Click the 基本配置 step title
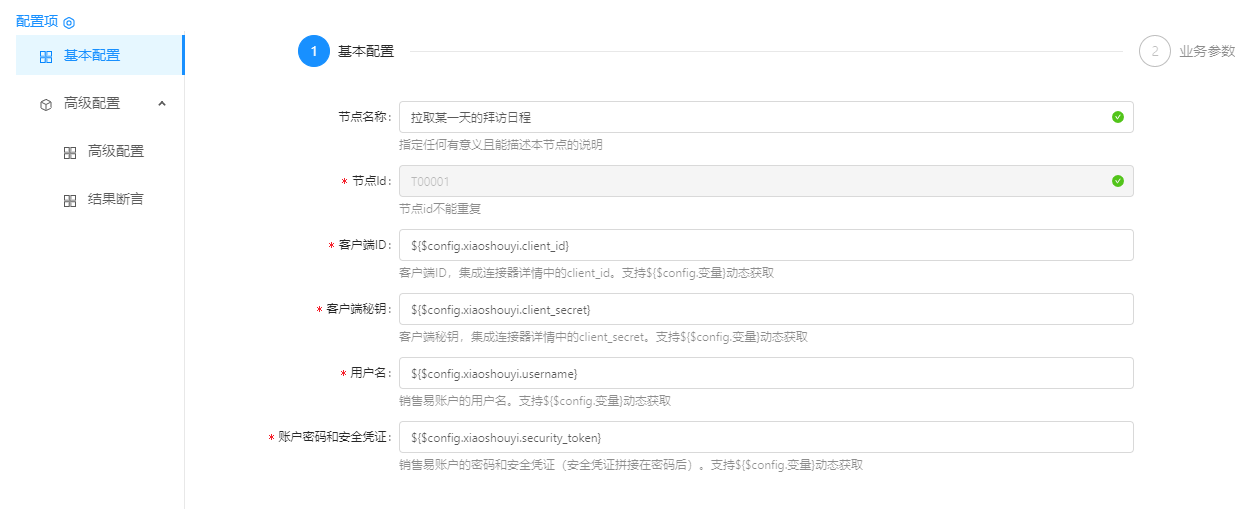Viewport: 1249px width, 509px height. [366, 52]
